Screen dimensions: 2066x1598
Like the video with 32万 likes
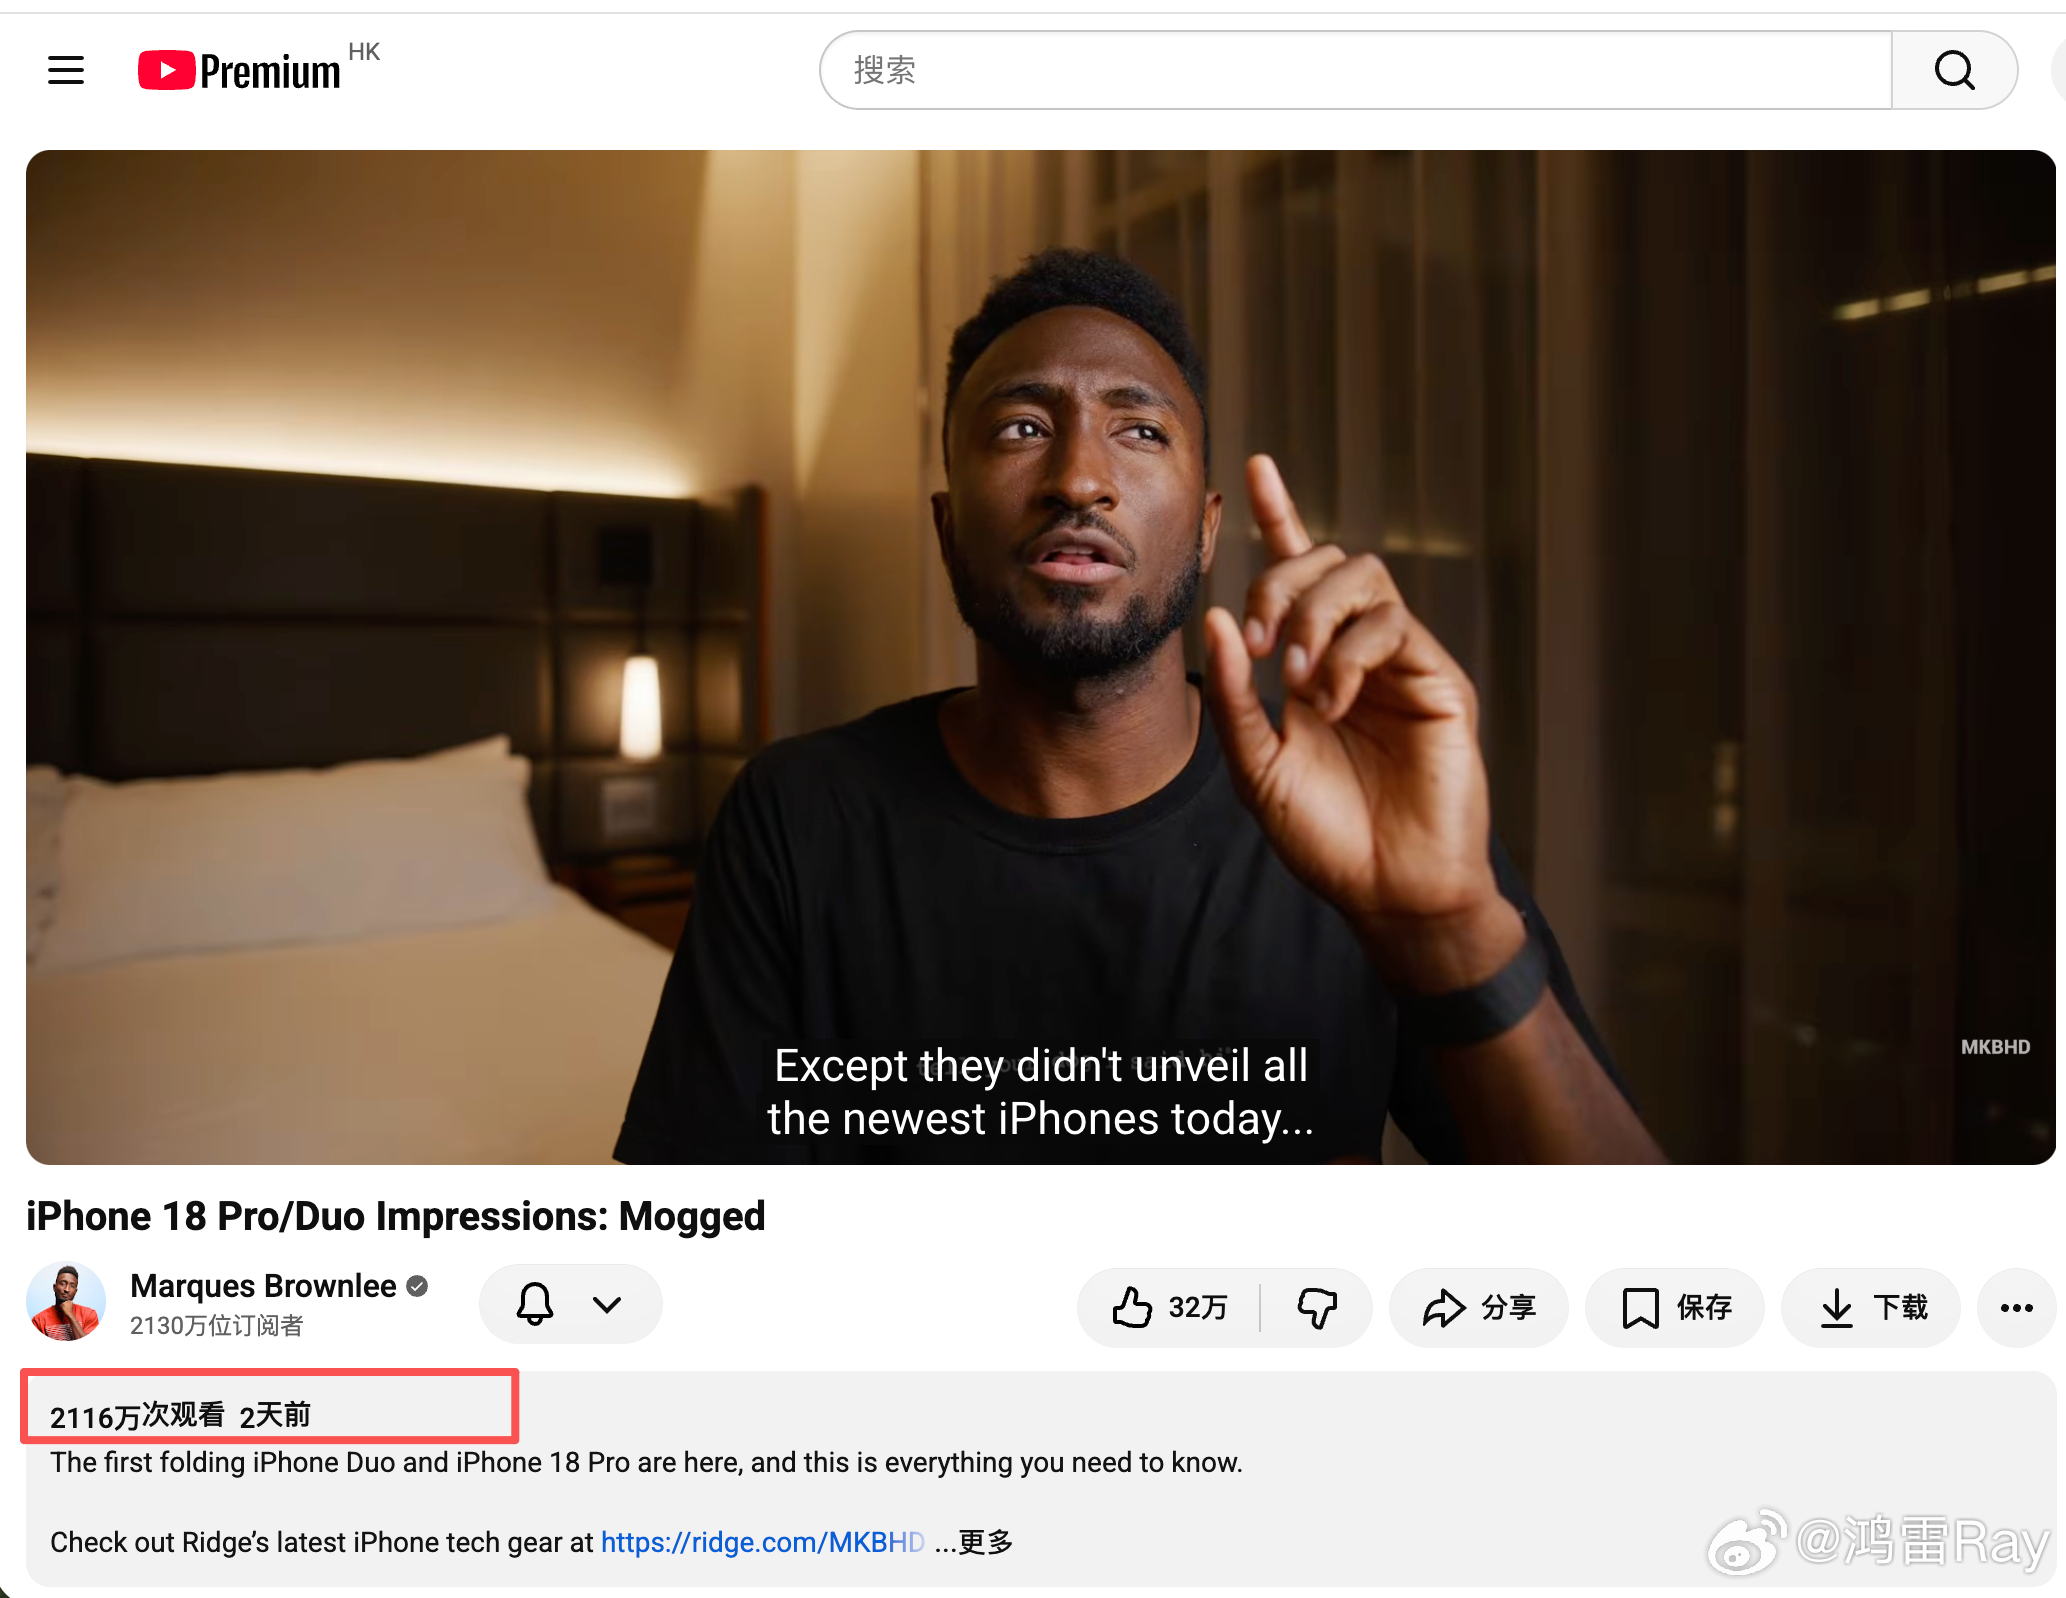click(1169, 1307)
